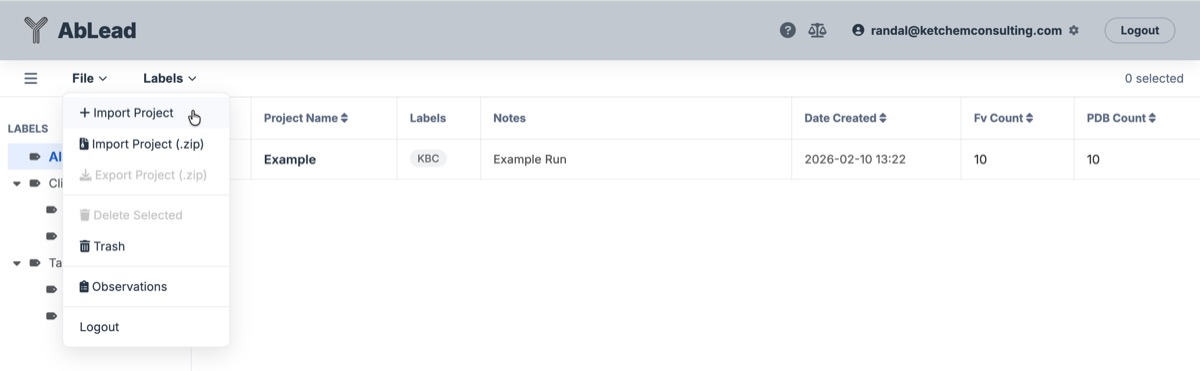Click the Notes column header
The height and width of the screenshot is (371, 1200).
click(509, 118)
